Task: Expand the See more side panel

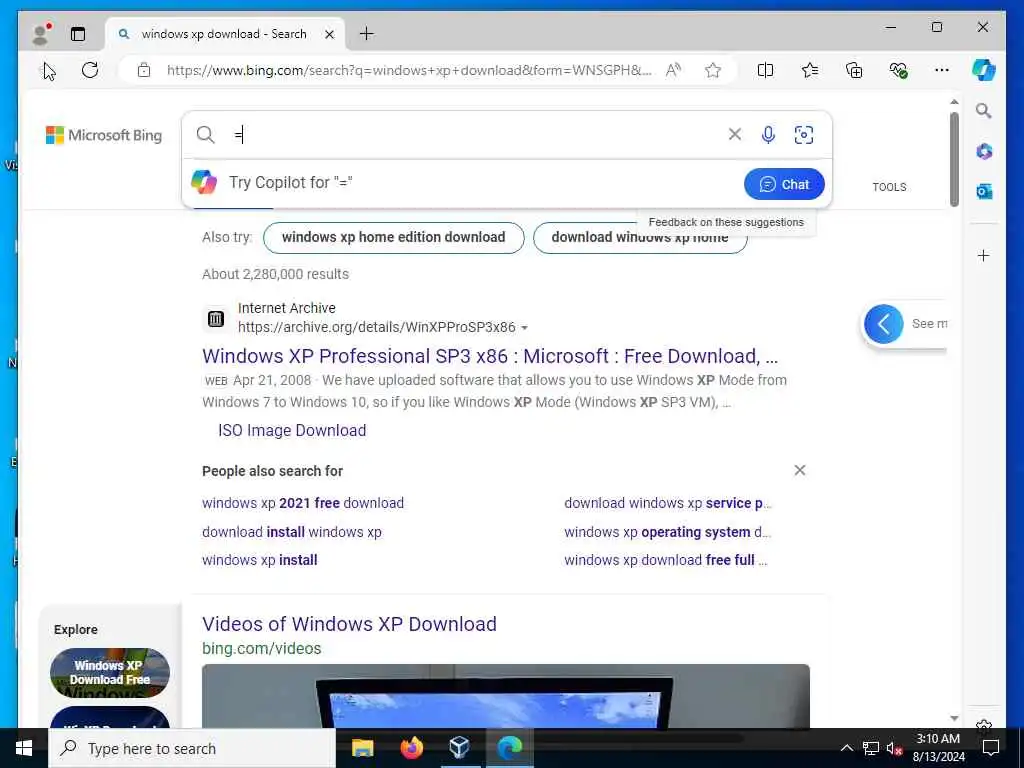Action: 884,324
